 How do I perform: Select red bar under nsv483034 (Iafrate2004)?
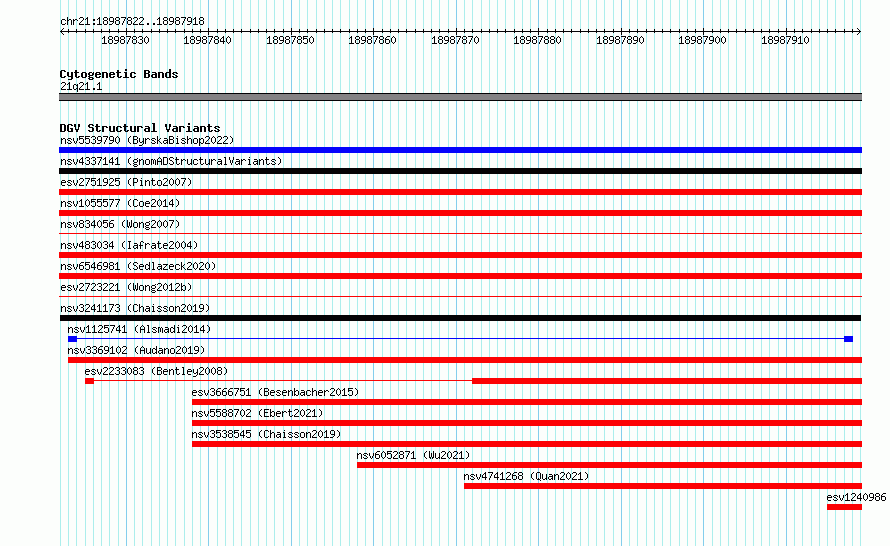coord(460,255)
